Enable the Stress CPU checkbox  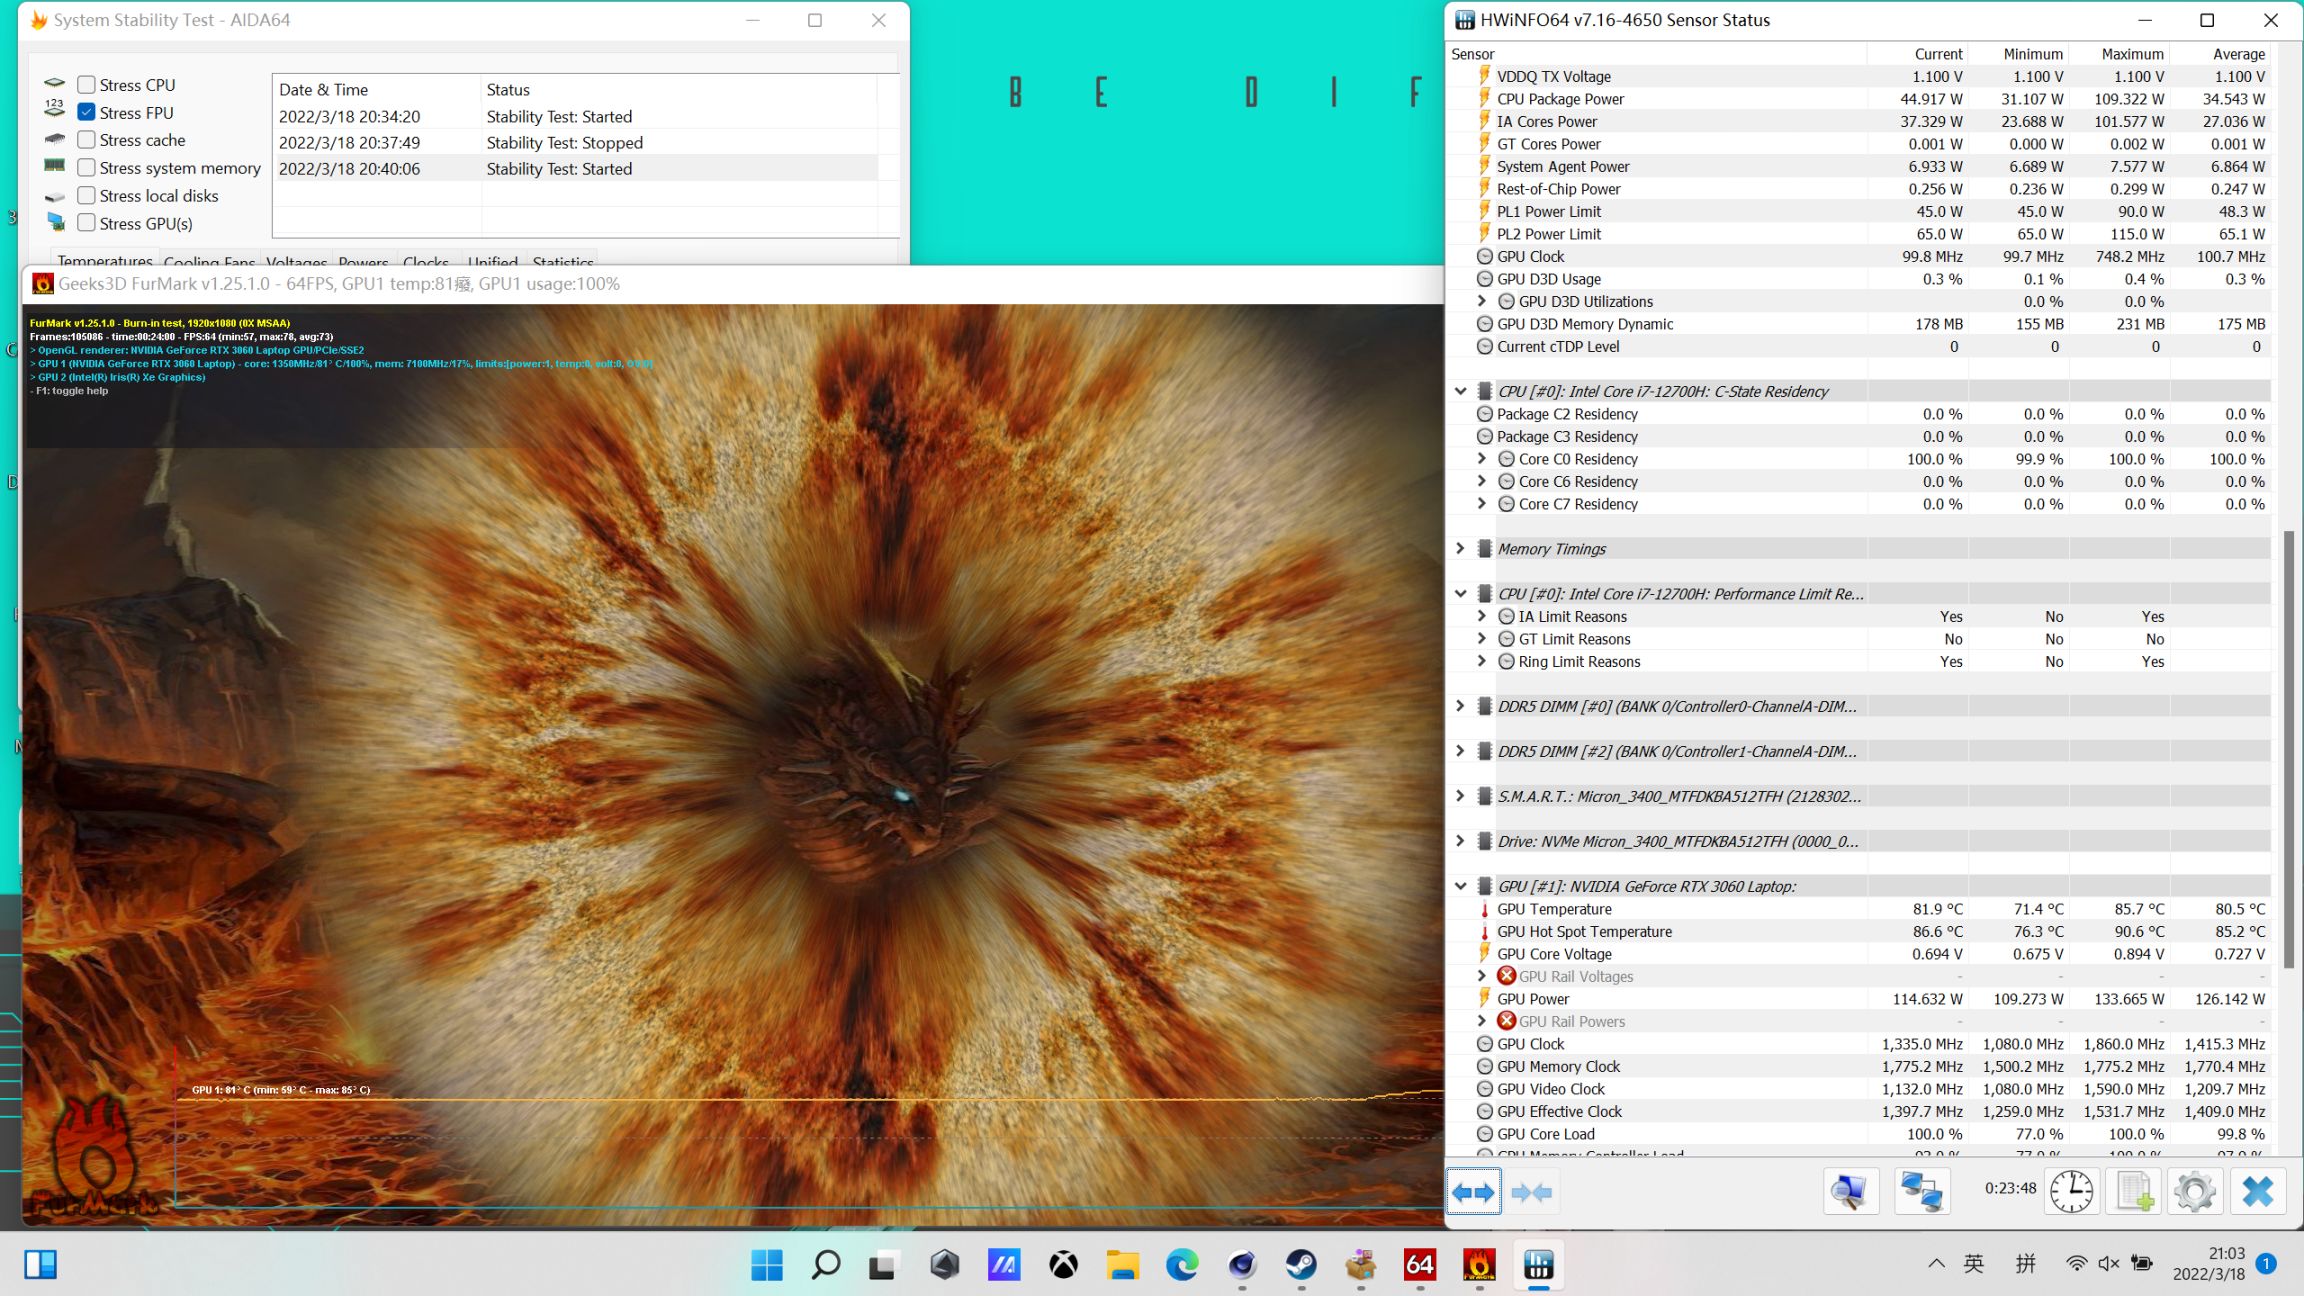coord(87,85)
